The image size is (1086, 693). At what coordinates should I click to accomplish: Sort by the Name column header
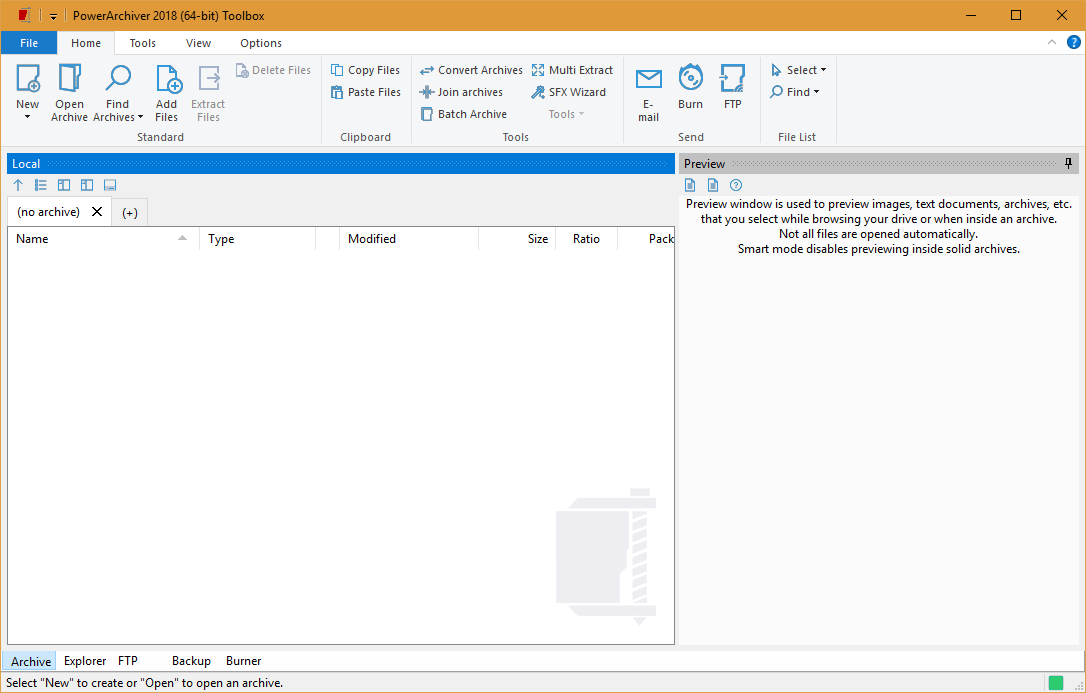[x=104, y=239]
